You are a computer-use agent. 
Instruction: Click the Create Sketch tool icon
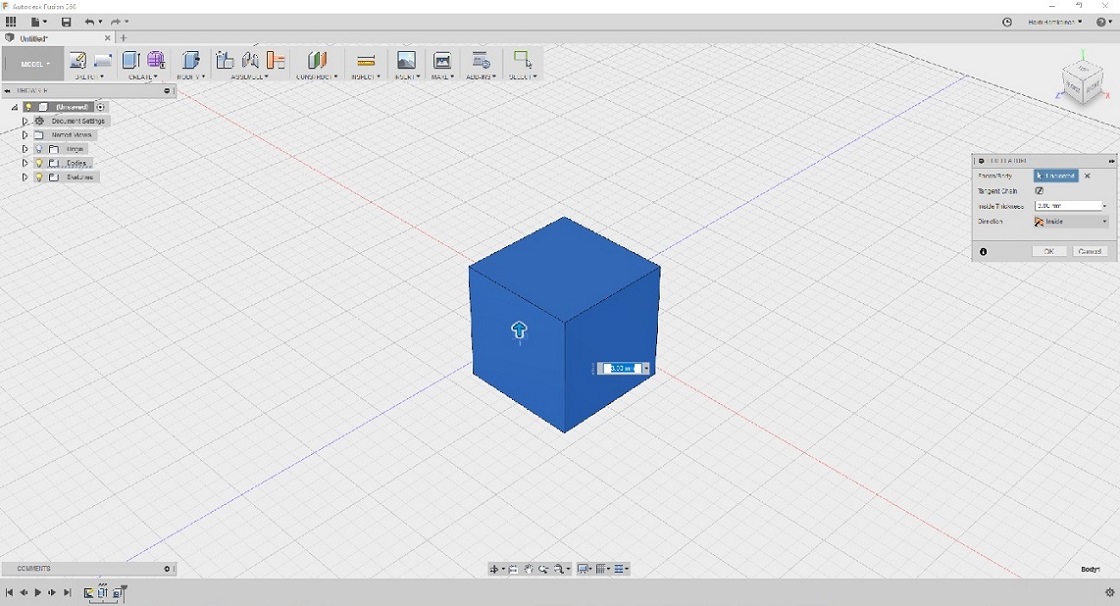pos(77,60)
